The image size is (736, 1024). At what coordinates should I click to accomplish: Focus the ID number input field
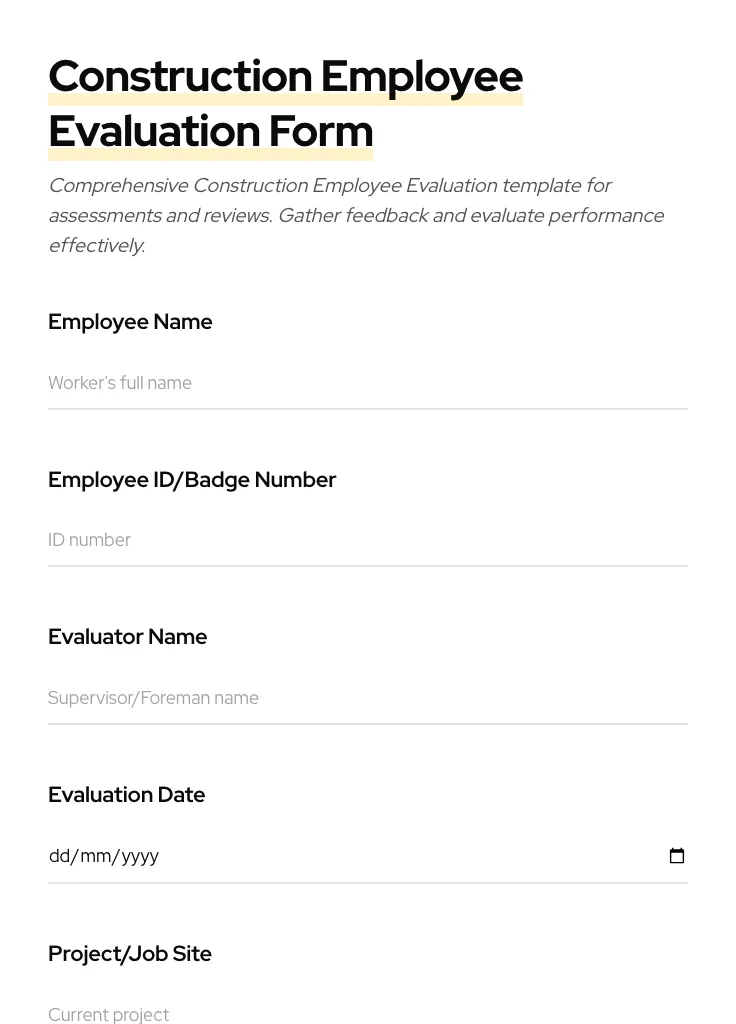click(x=300, y=540)
